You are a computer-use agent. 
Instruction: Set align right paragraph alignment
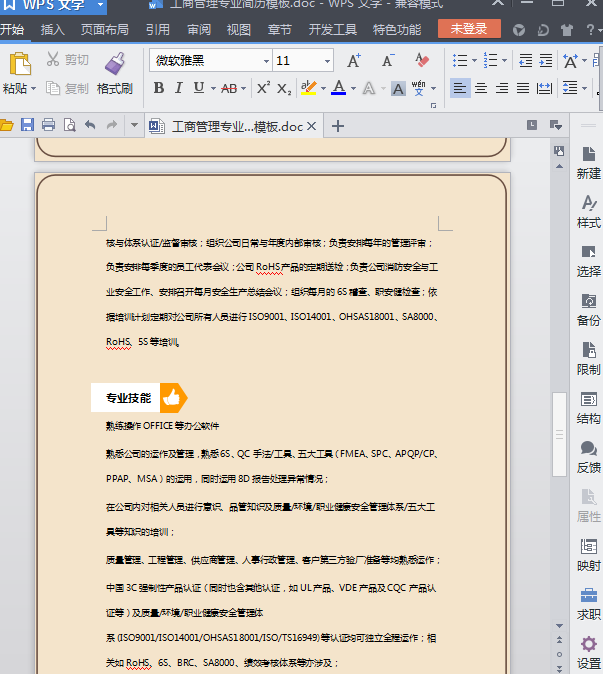[502, 88]
